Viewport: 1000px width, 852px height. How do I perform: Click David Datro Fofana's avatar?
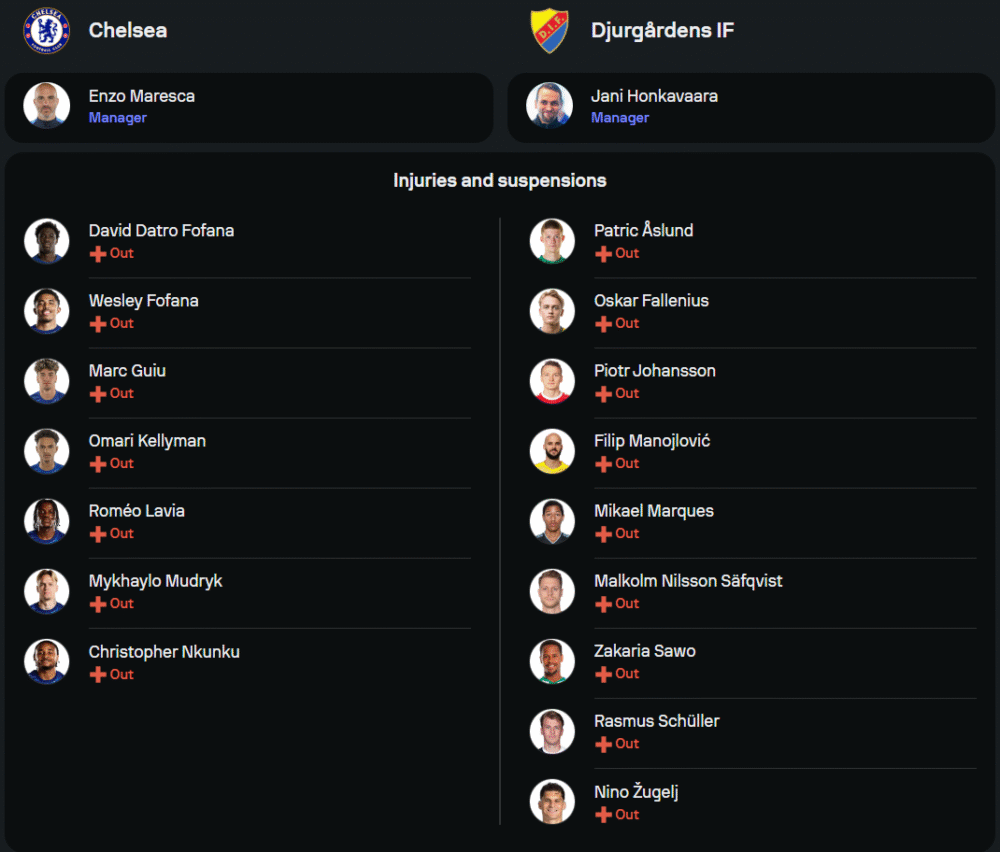47,241
